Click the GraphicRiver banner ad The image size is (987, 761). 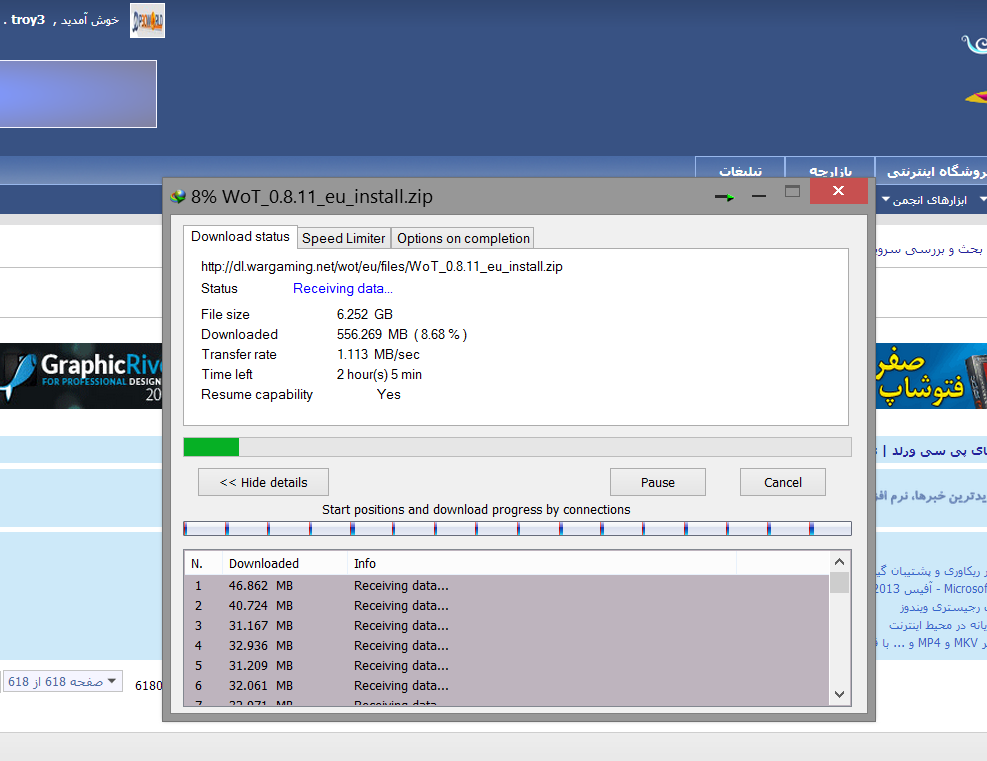pos(81,376)
